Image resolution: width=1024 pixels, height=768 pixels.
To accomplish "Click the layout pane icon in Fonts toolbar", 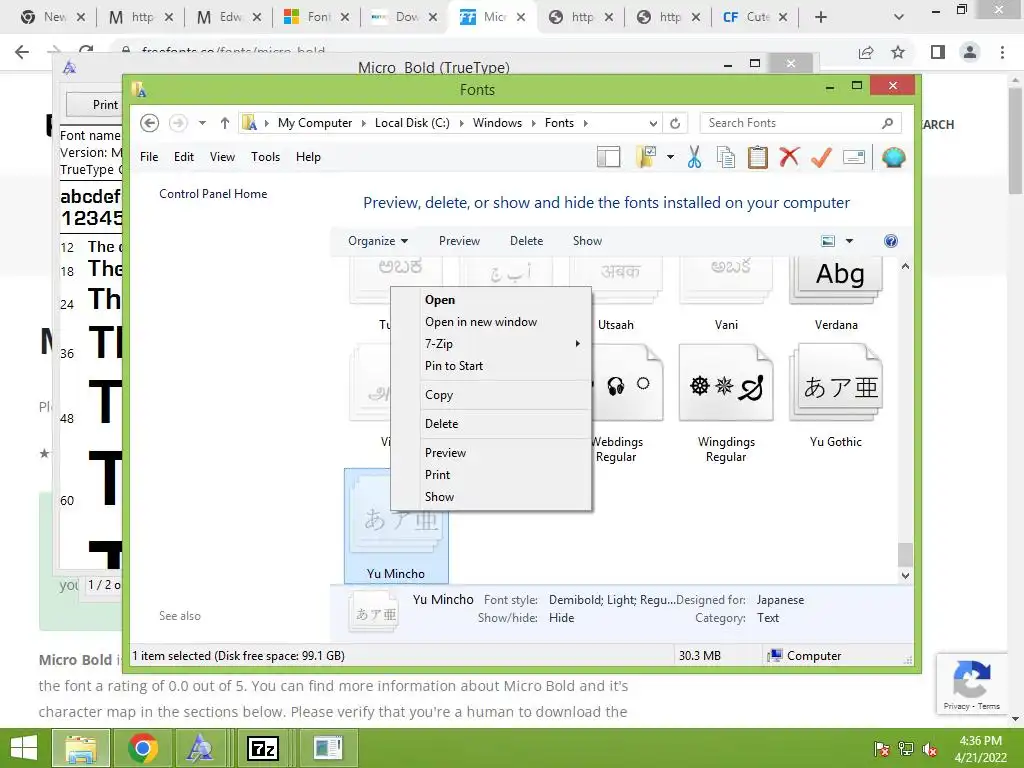I will [x=608, y=157].
